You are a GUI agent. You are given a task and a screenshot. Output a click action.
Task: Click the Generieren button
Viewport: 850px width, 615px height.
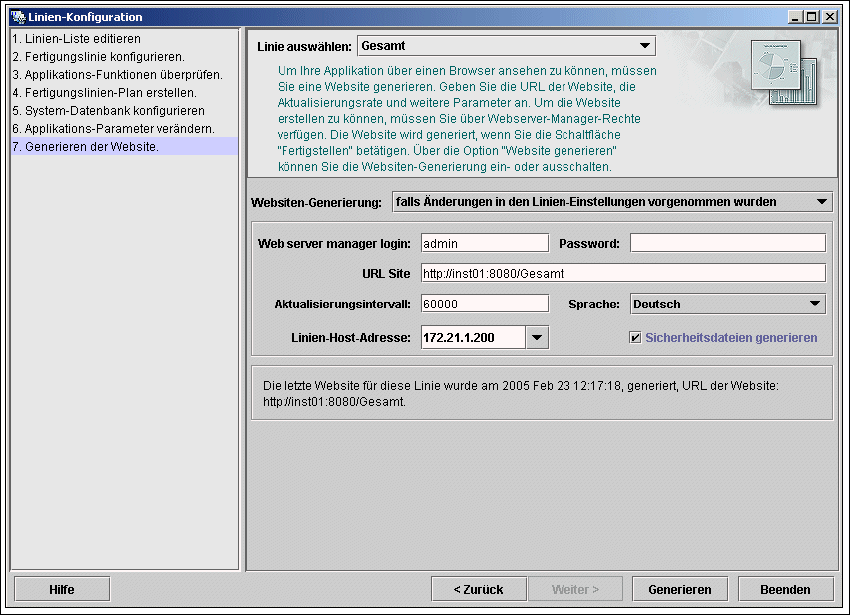pos(680,590)
